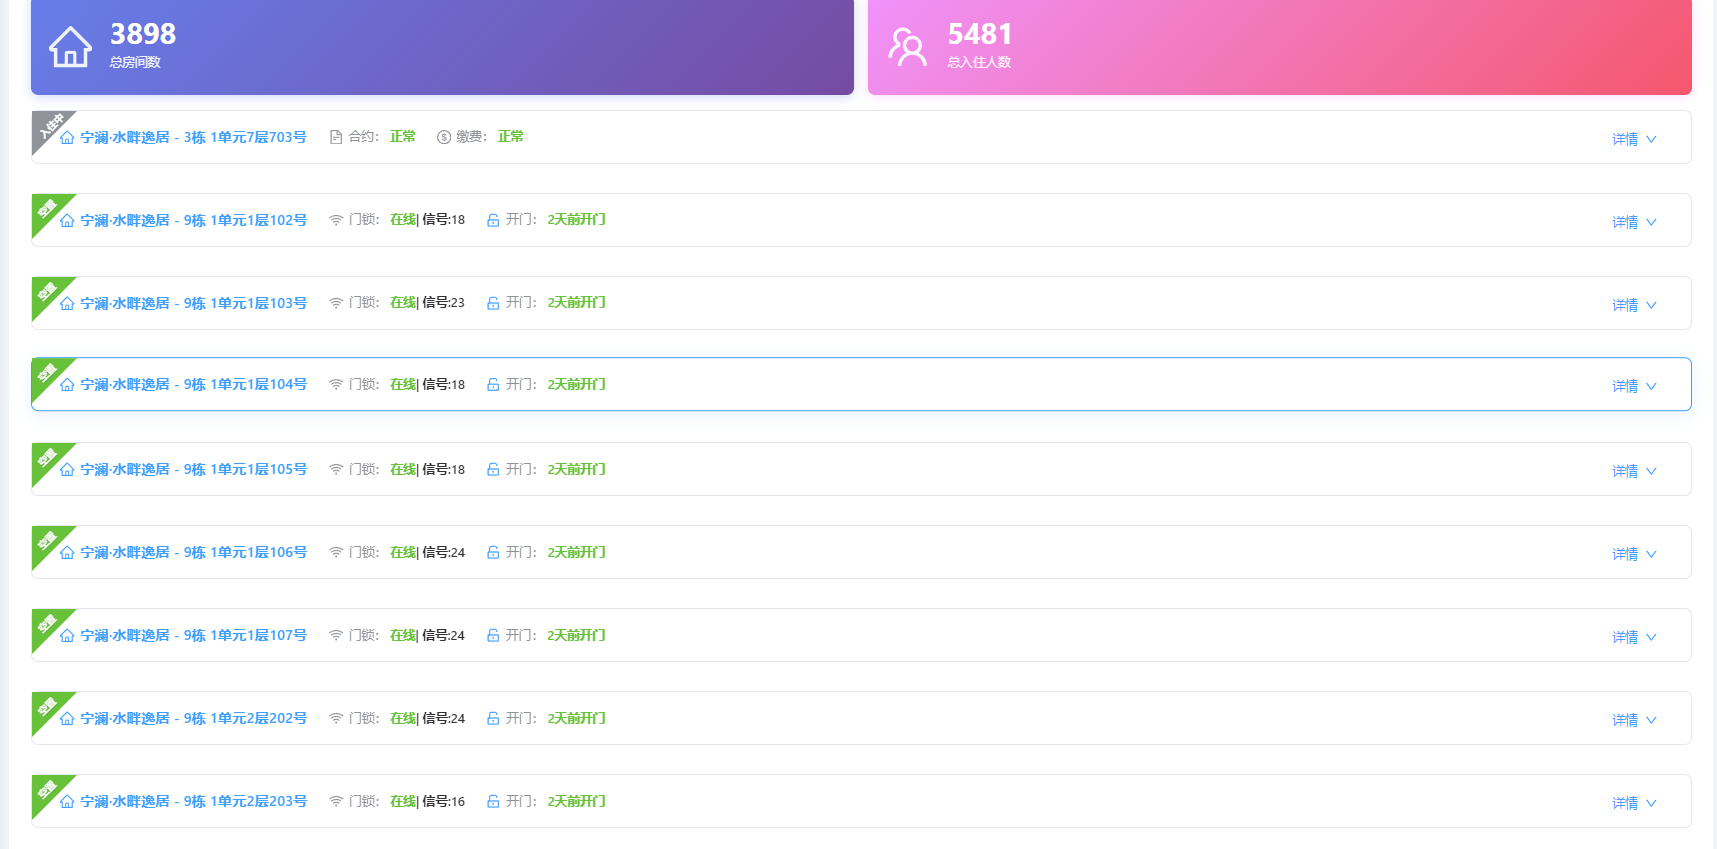Click wifi lock-signal icon in 104号 row
Viewport: 1717px width, 849px height.
click(x=336, y=384)
